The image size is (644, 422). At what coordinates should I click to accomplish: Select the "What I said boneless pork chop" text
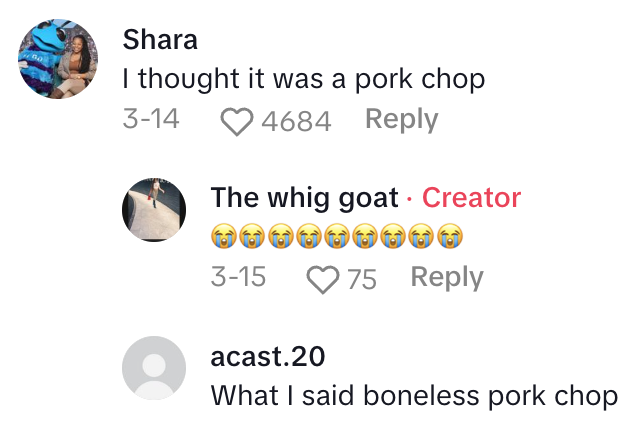(414, 396)
